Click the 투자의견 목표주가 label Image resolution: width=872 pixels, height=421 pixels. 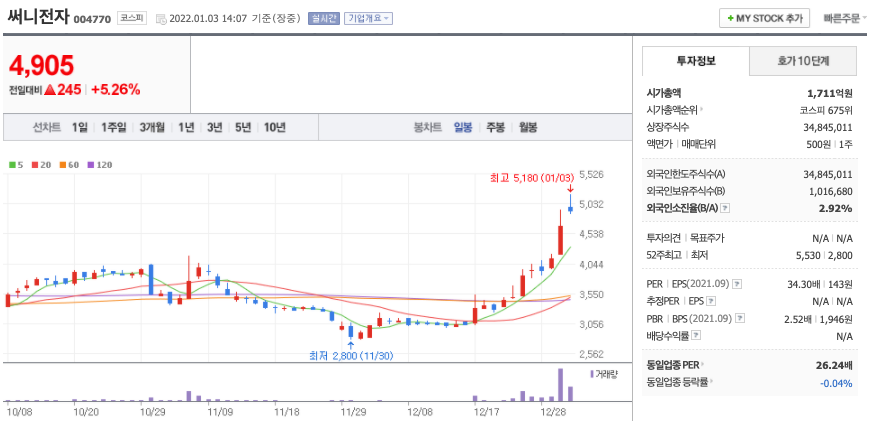(686, 238)
